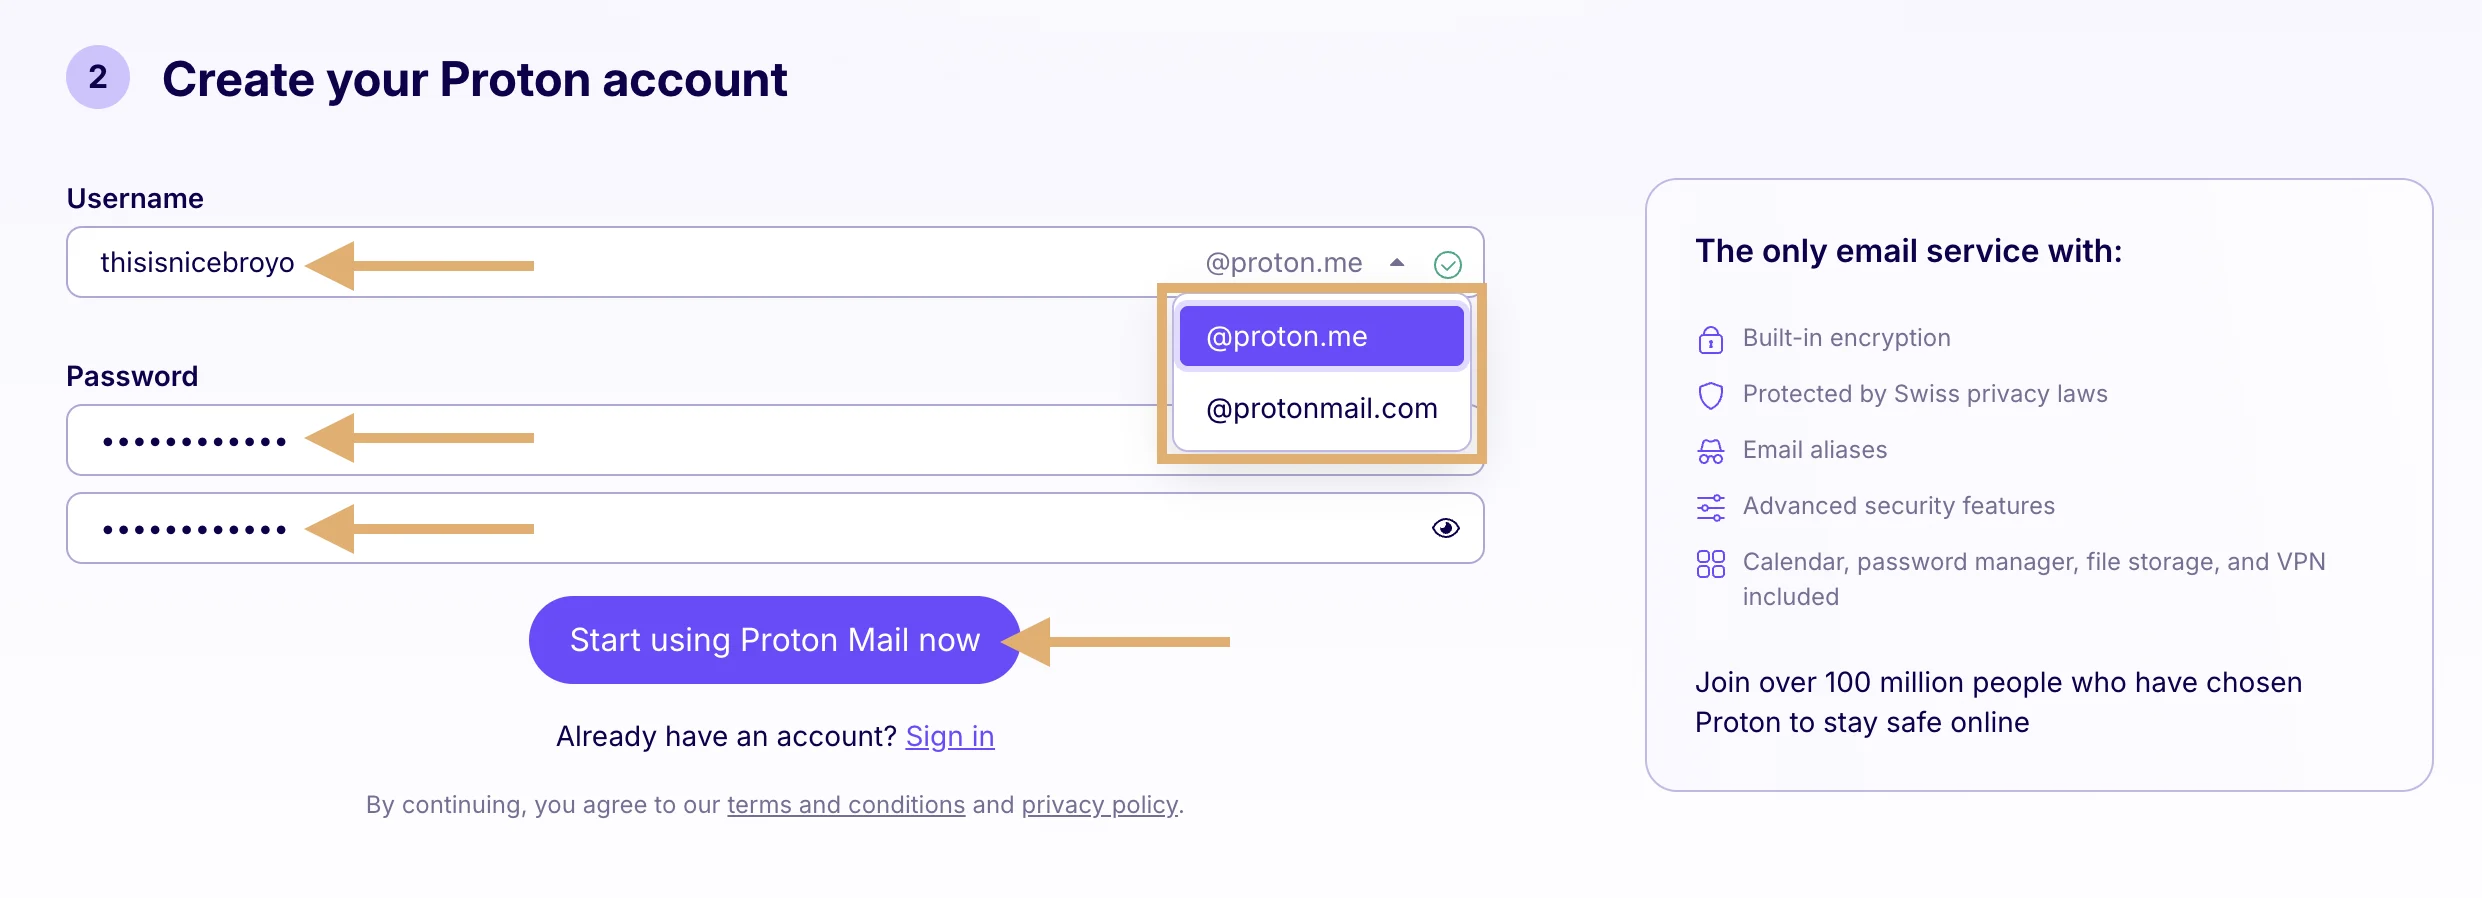Toggle password visibility with the eye icon
2482x898 pixels.
tap(1445, 528)
